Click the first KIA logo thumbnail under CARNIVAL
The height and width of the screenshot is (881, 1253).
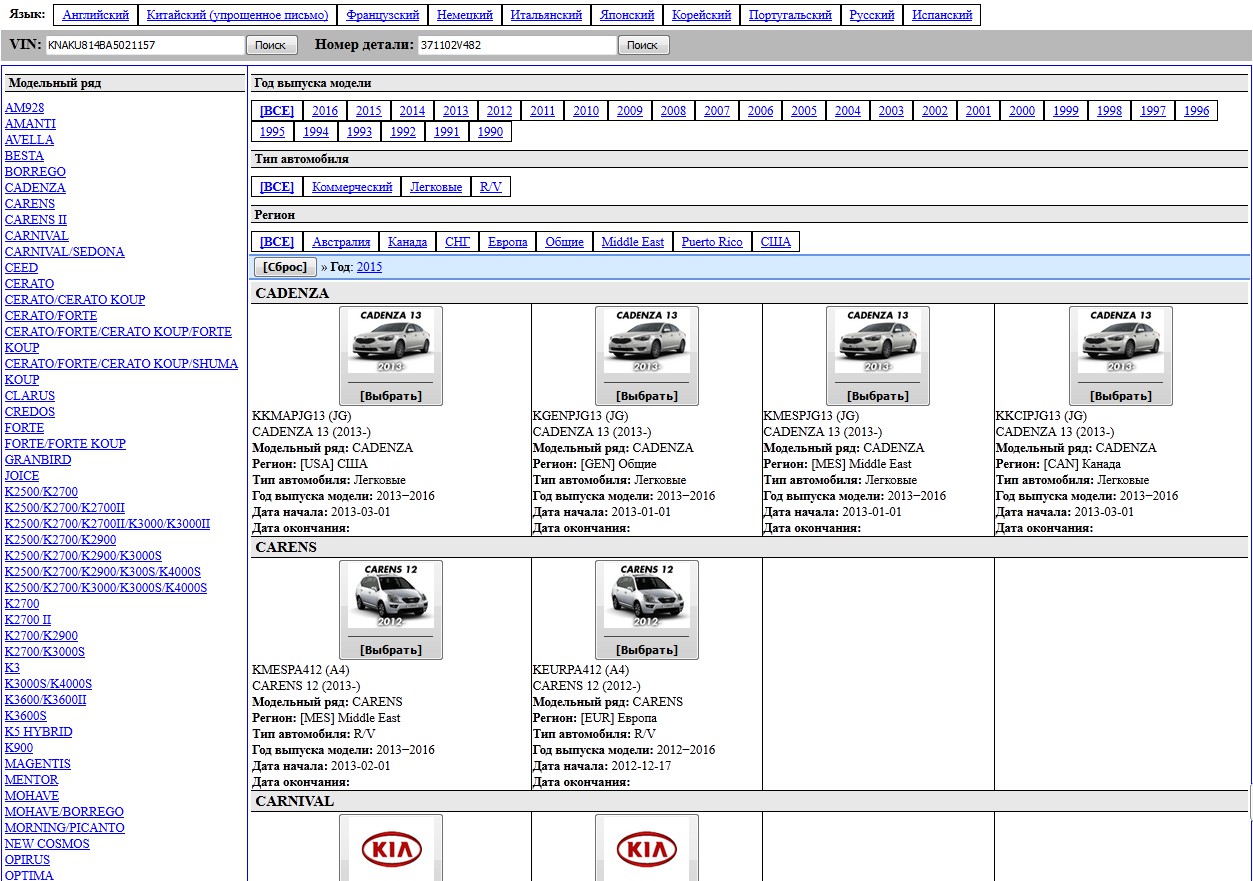tap(391, 848)
